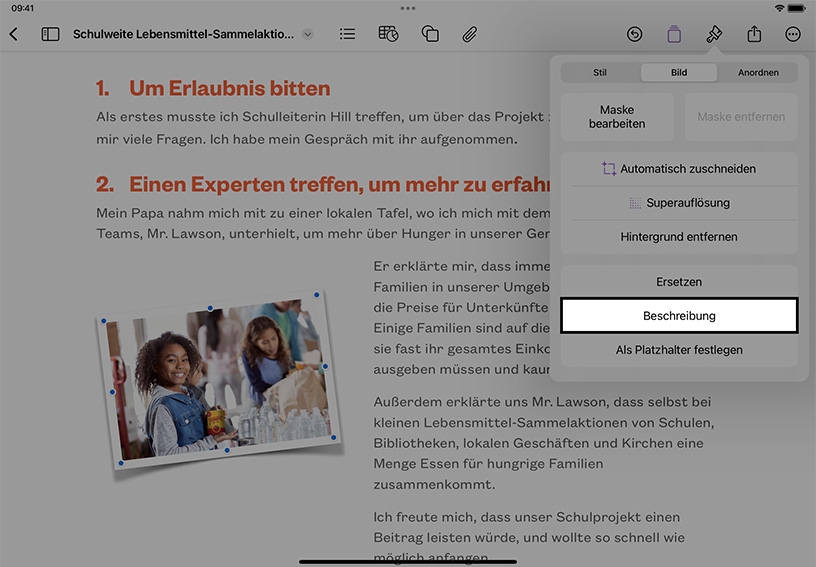
Task: Open the Share icon
Action: (754, 34)
